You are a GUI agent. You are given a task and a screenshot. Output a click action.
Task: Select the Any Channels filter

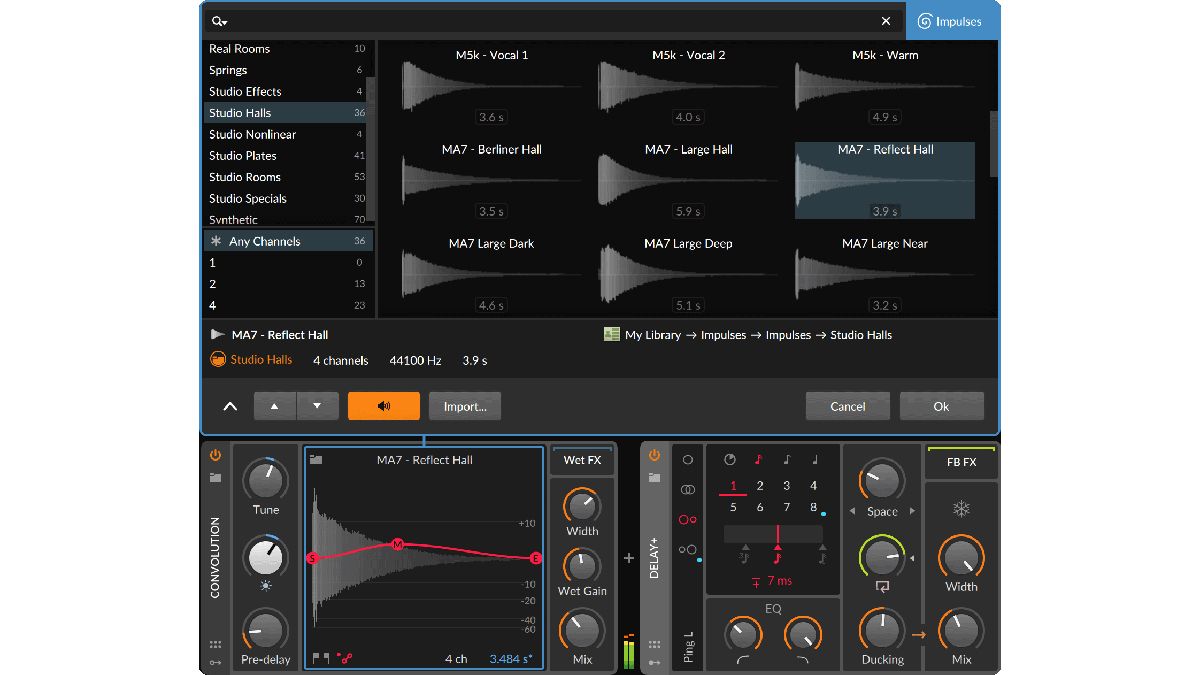pyautogui.click(x=286, y=241)
